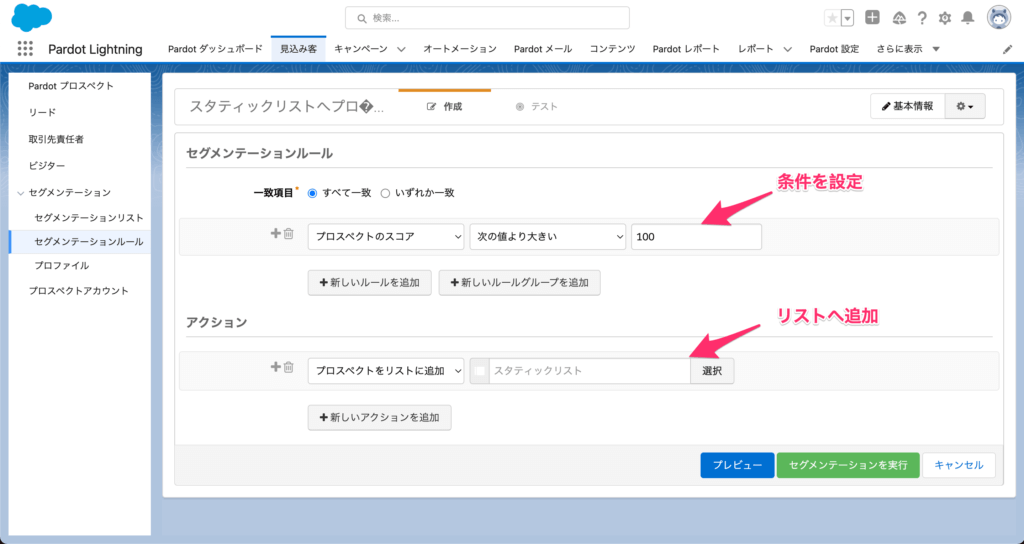
Task: Open the Pardot レポート tab
Action: click(686, 49)
